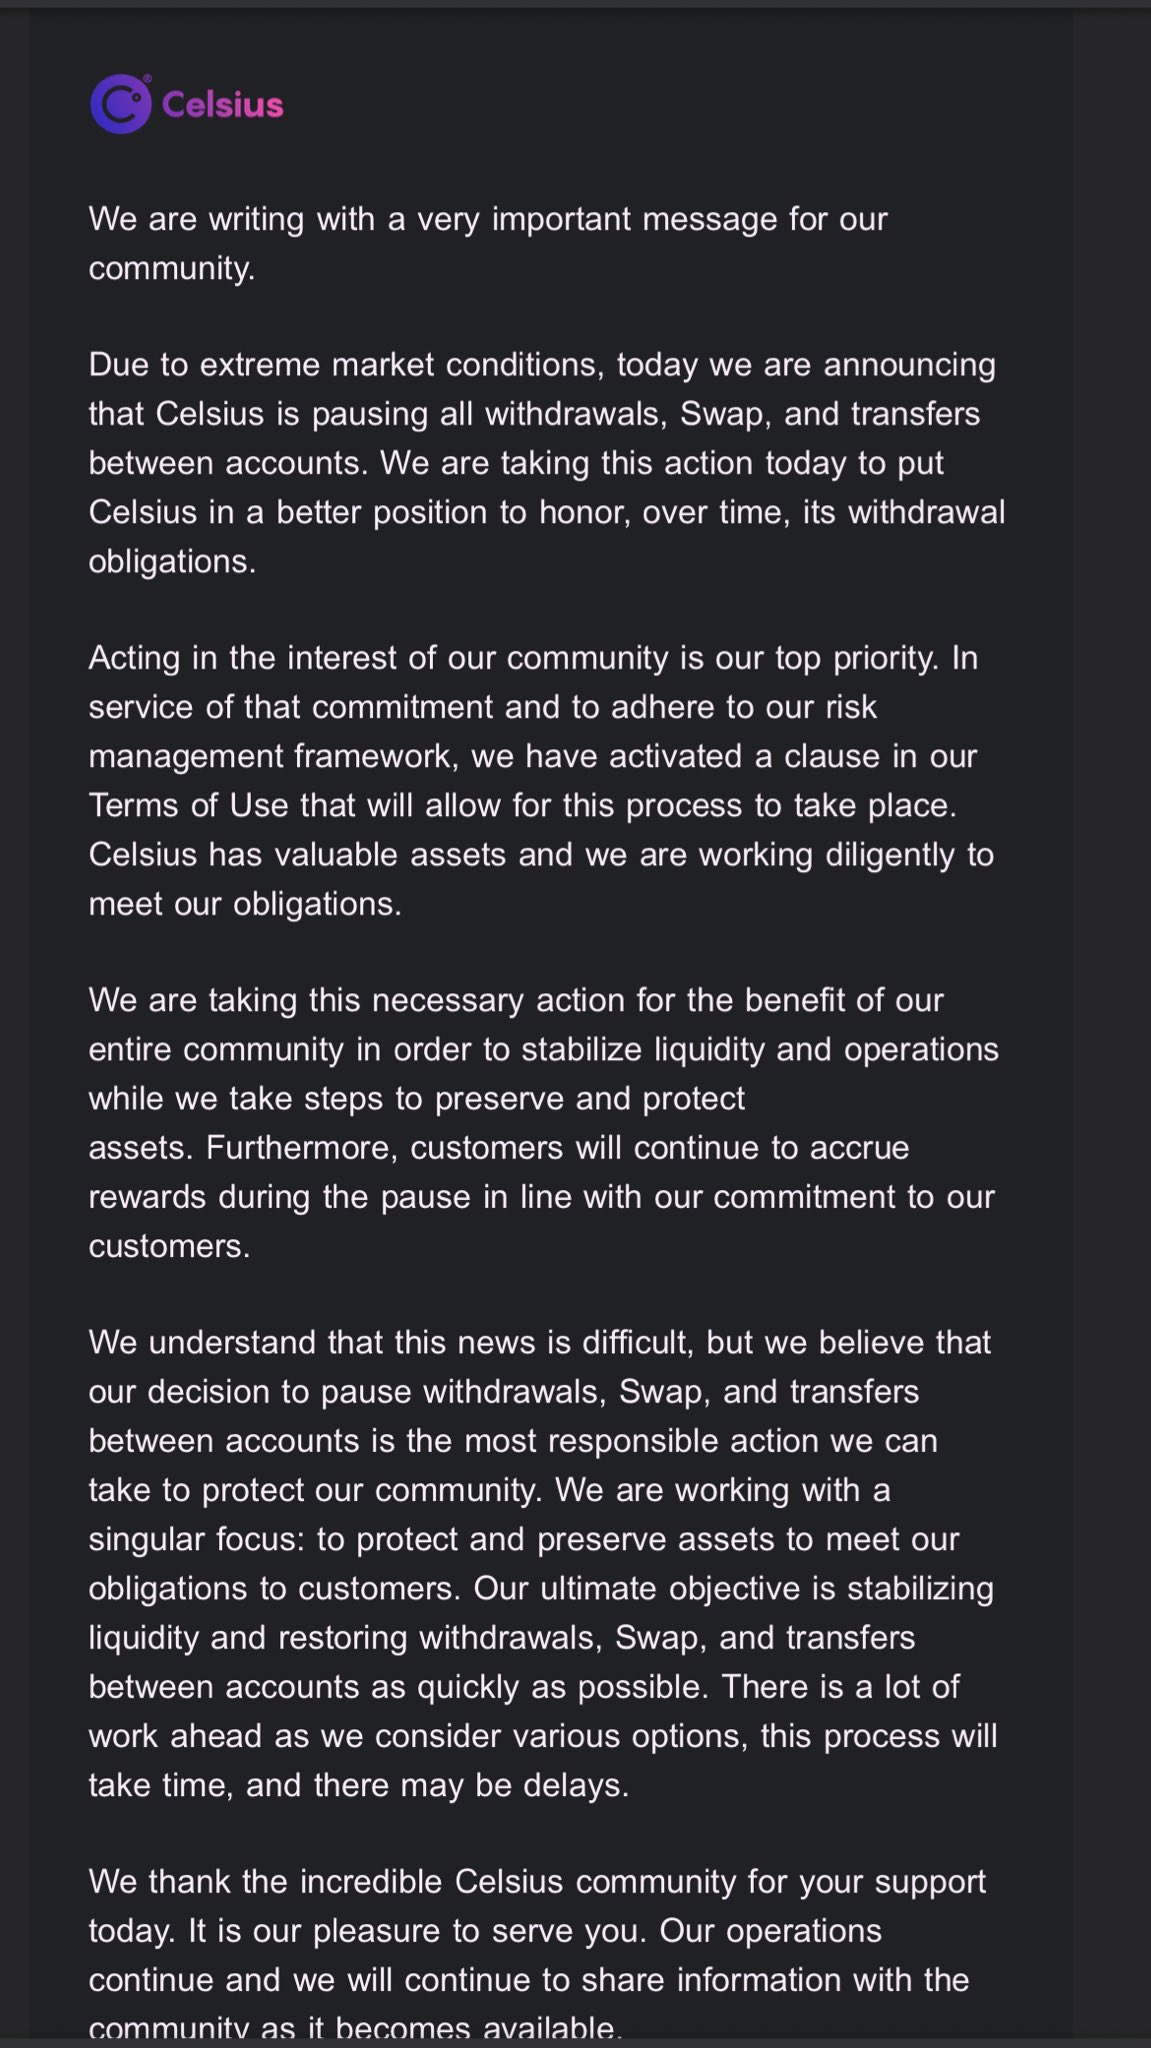Click the phrase "management framework"
This screenshot has height=2048, width=1151.
[x=273, y=756]
